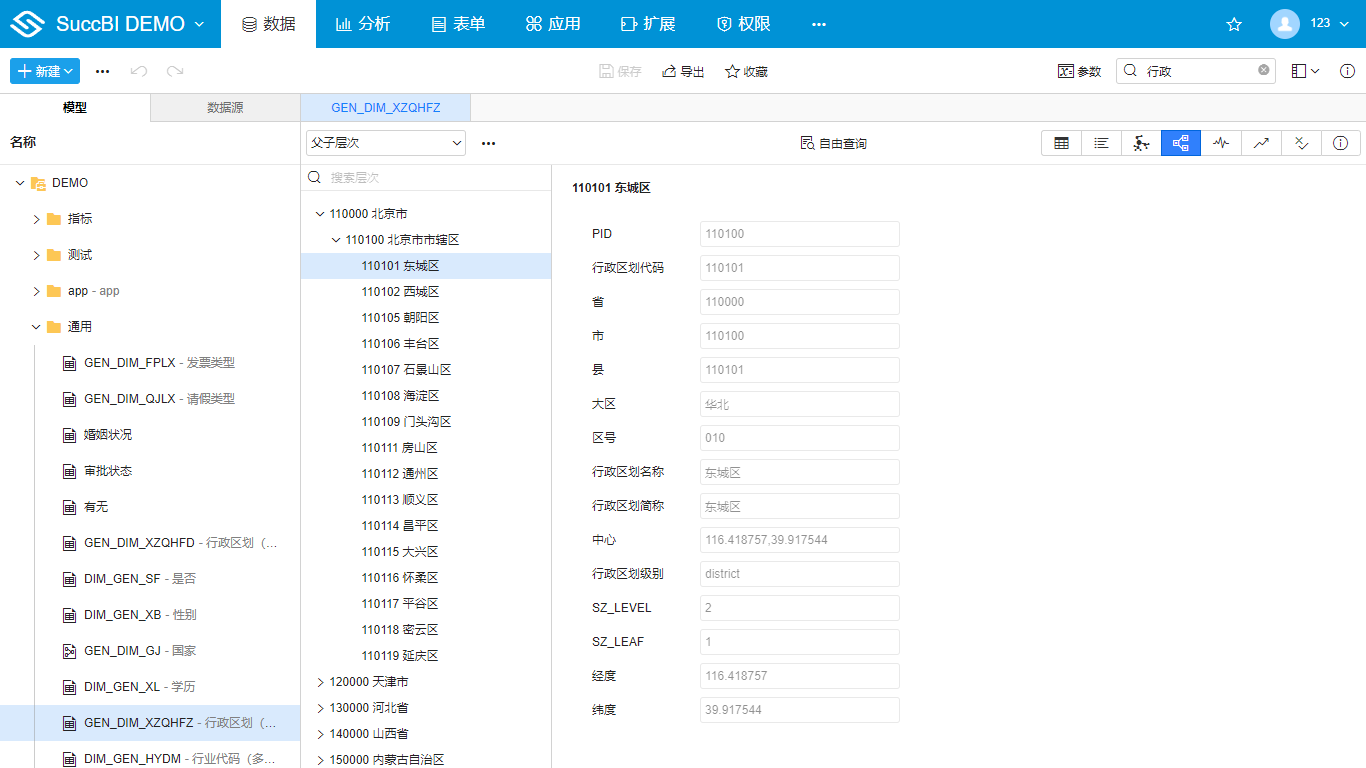The height and width of the screenshot is (768, 1366).
Task: Click the trend line icon
Action: coord(1260,143)
